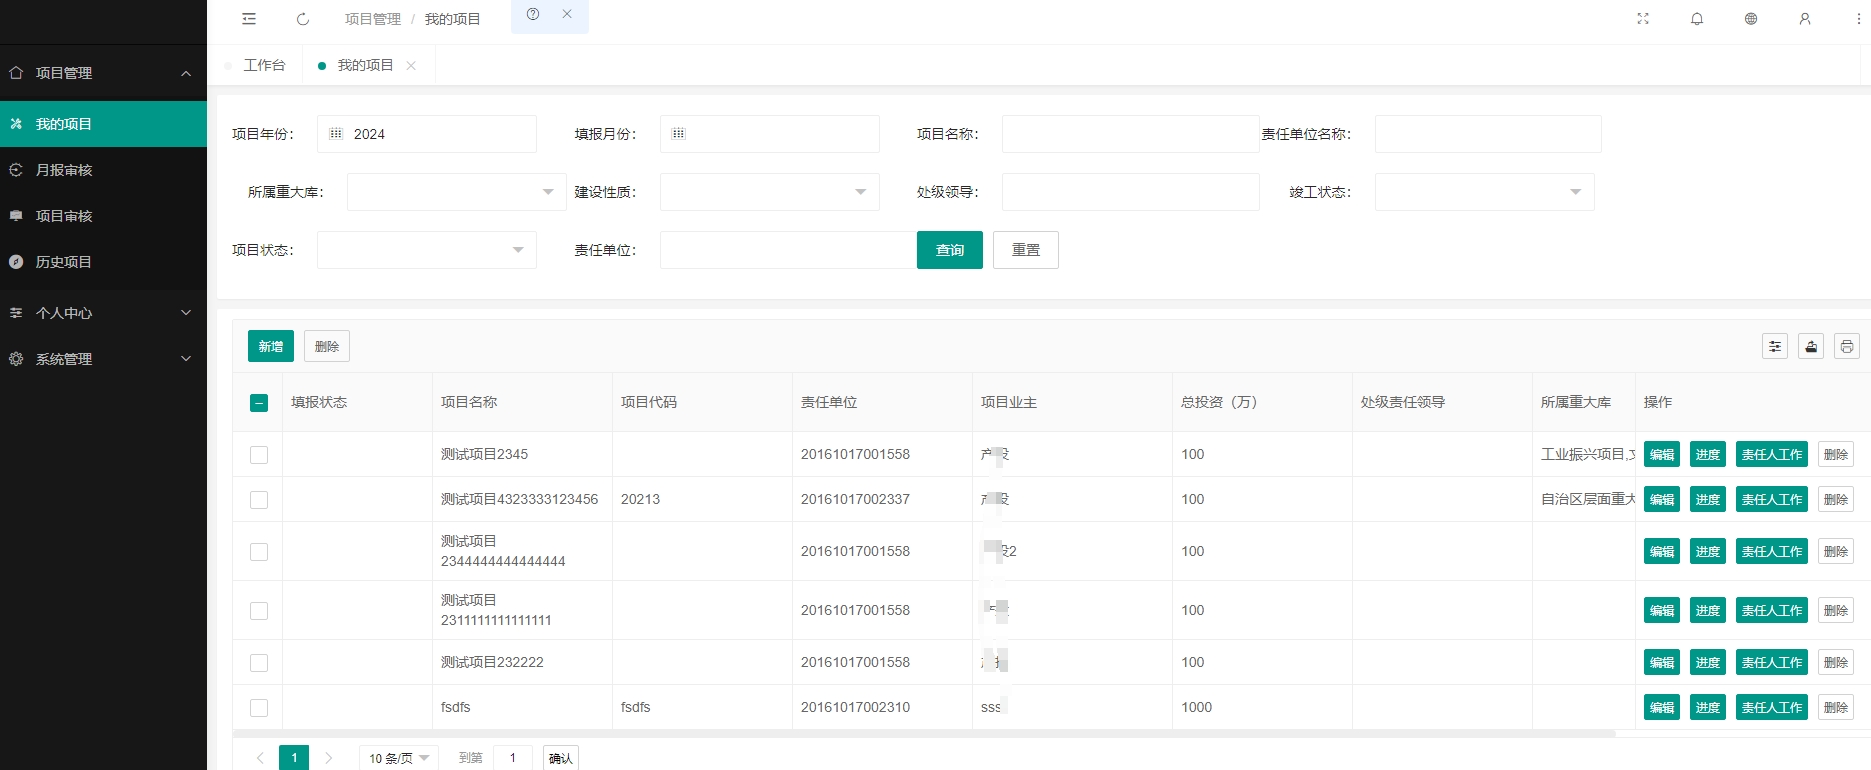Close the help popup tab
Screen dimensions: 1871x770
coord(567,14)
